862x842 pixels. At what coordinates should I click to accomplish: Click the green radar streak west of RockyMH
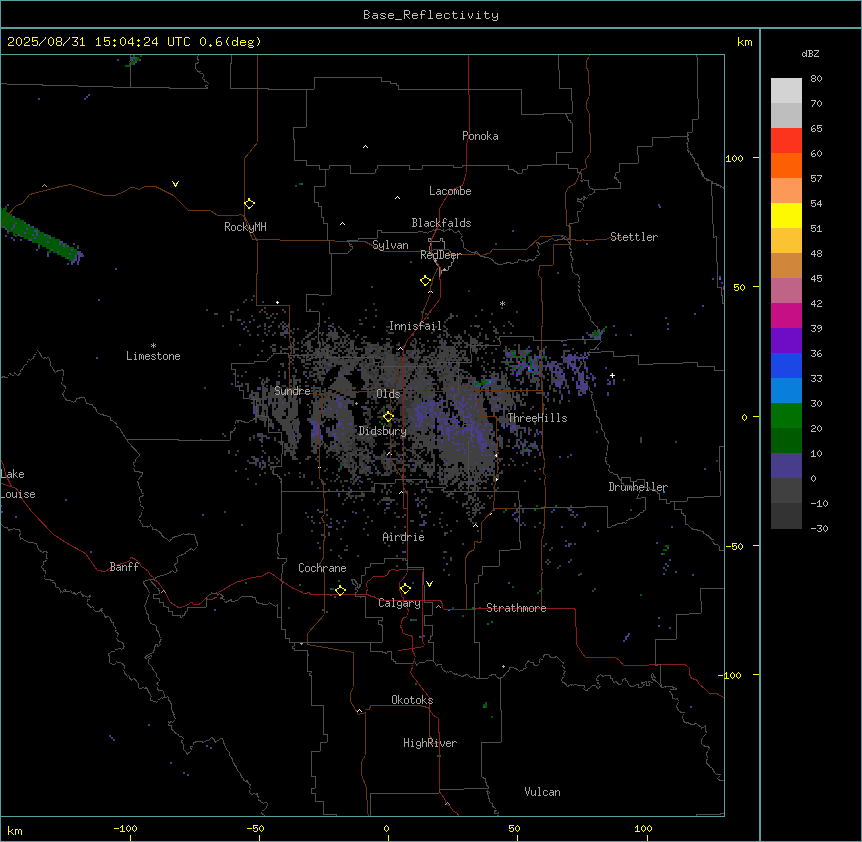click(x=42, y=236)
